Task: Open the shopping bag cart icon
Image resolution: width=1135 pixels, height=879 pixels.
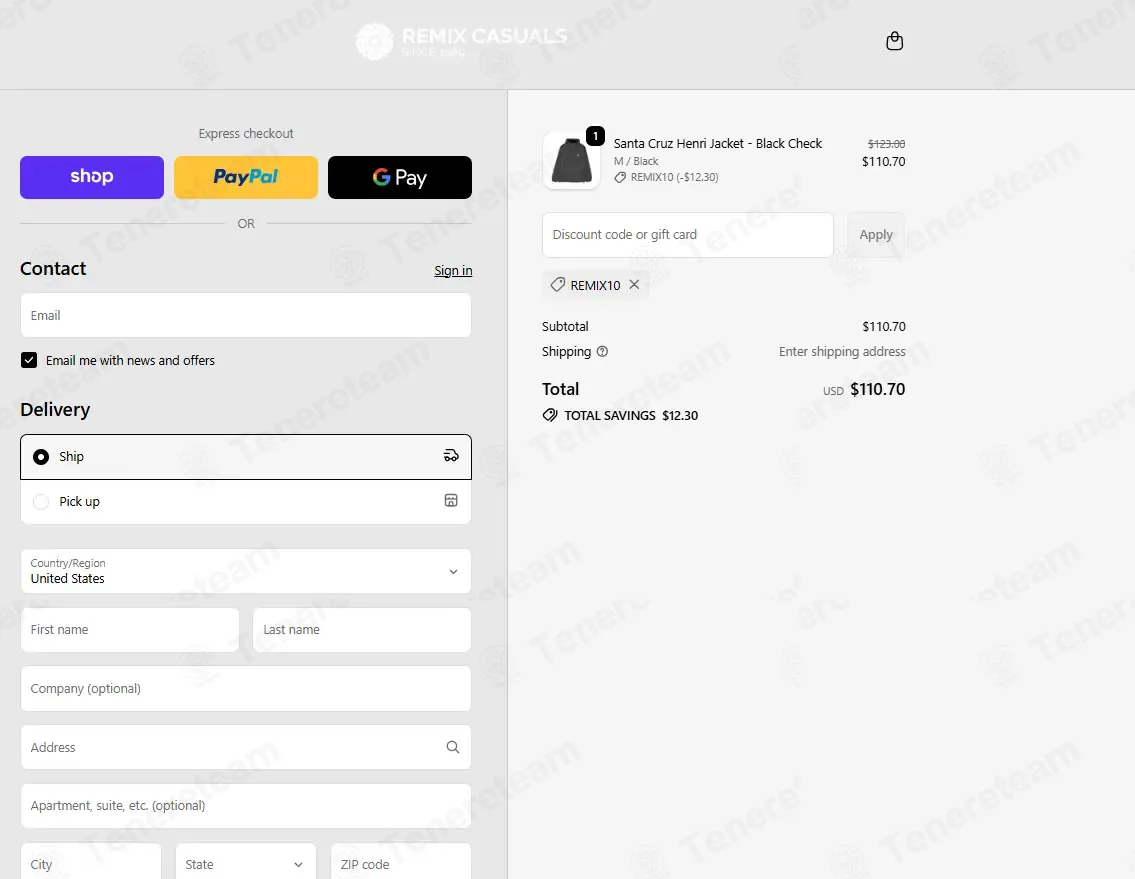Action: click(x=895, y=41)
